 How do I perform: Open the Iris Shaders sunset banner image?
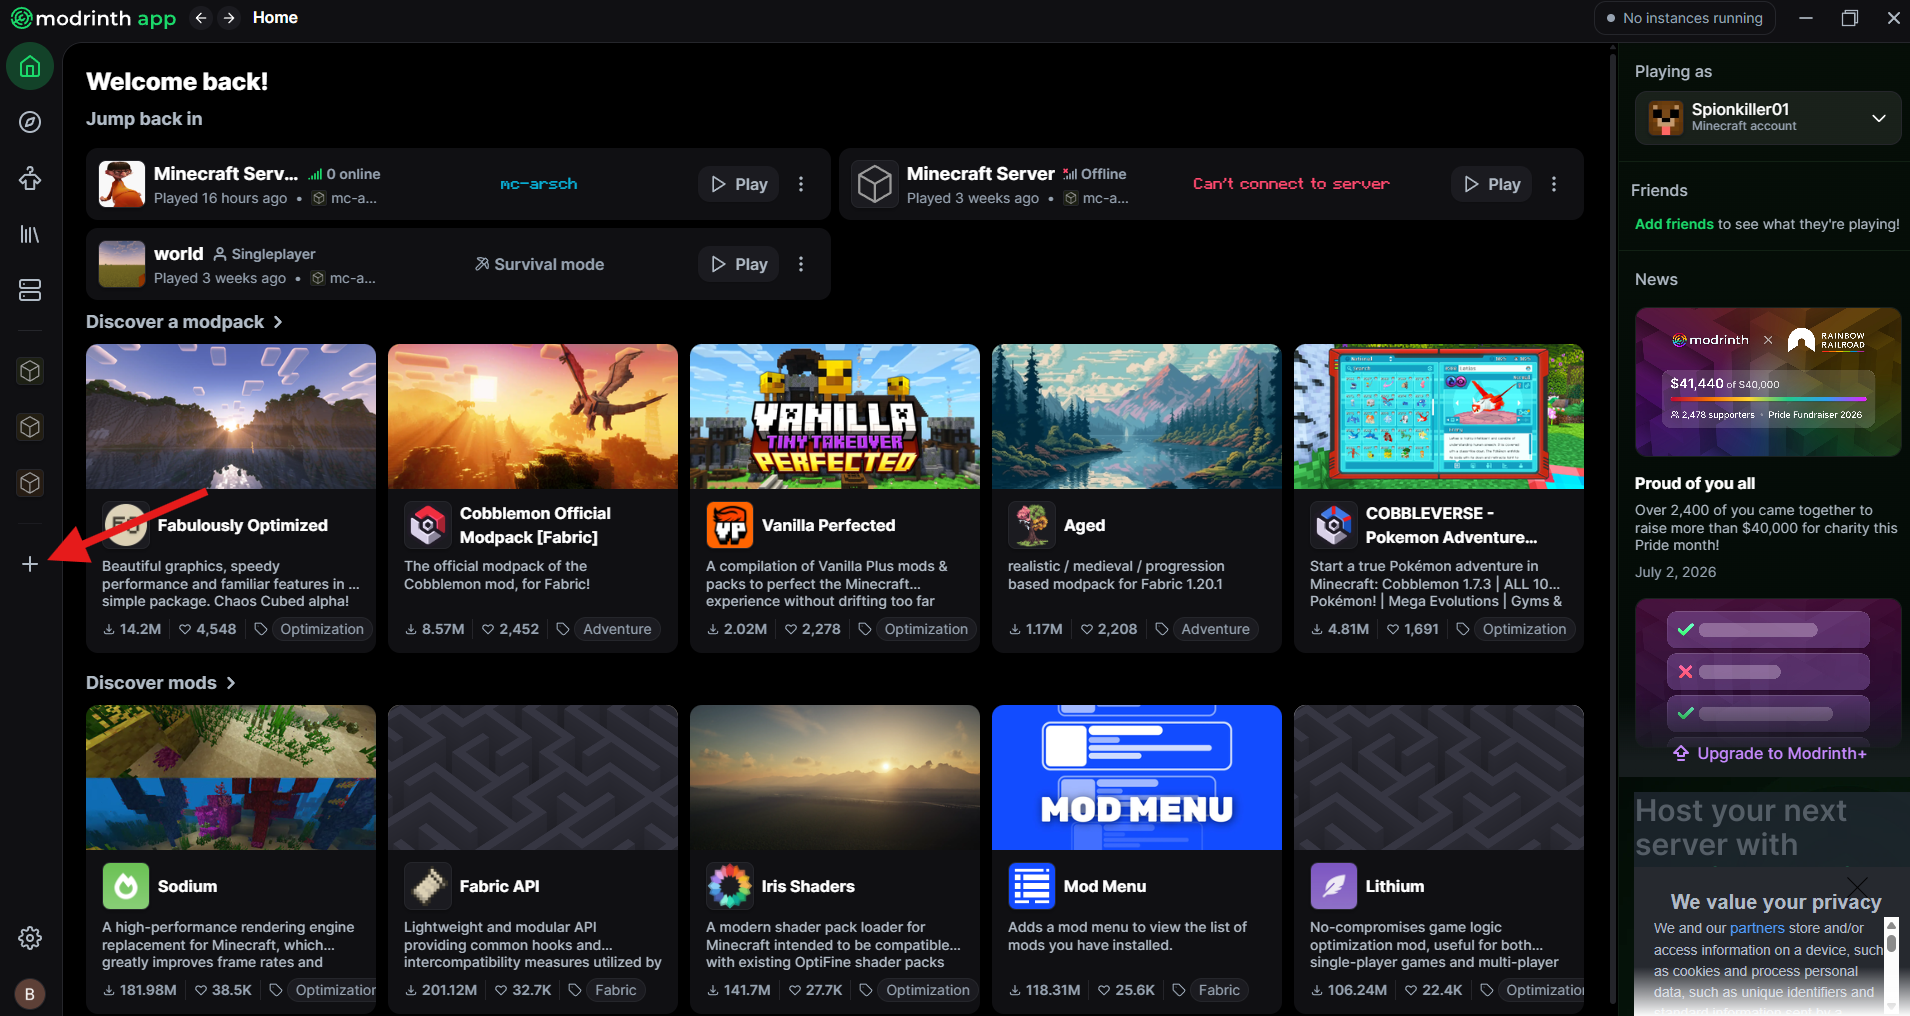tap(835, 778)
